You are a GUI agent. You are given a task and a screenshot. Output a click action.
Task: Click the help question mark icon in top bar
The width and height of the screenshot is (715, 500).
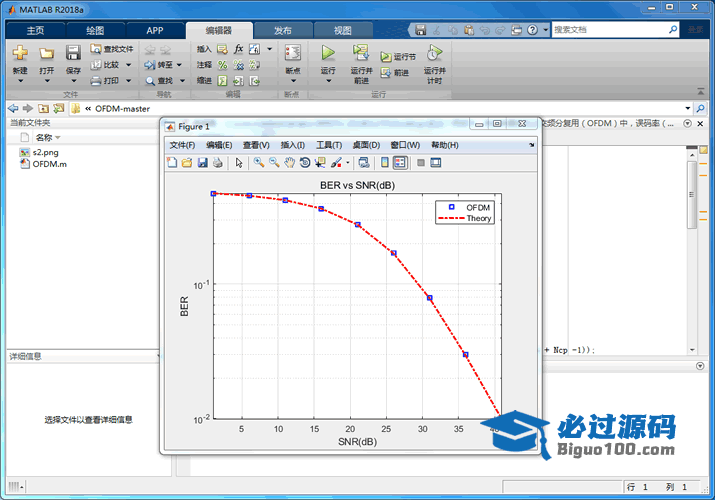[532, 30]
